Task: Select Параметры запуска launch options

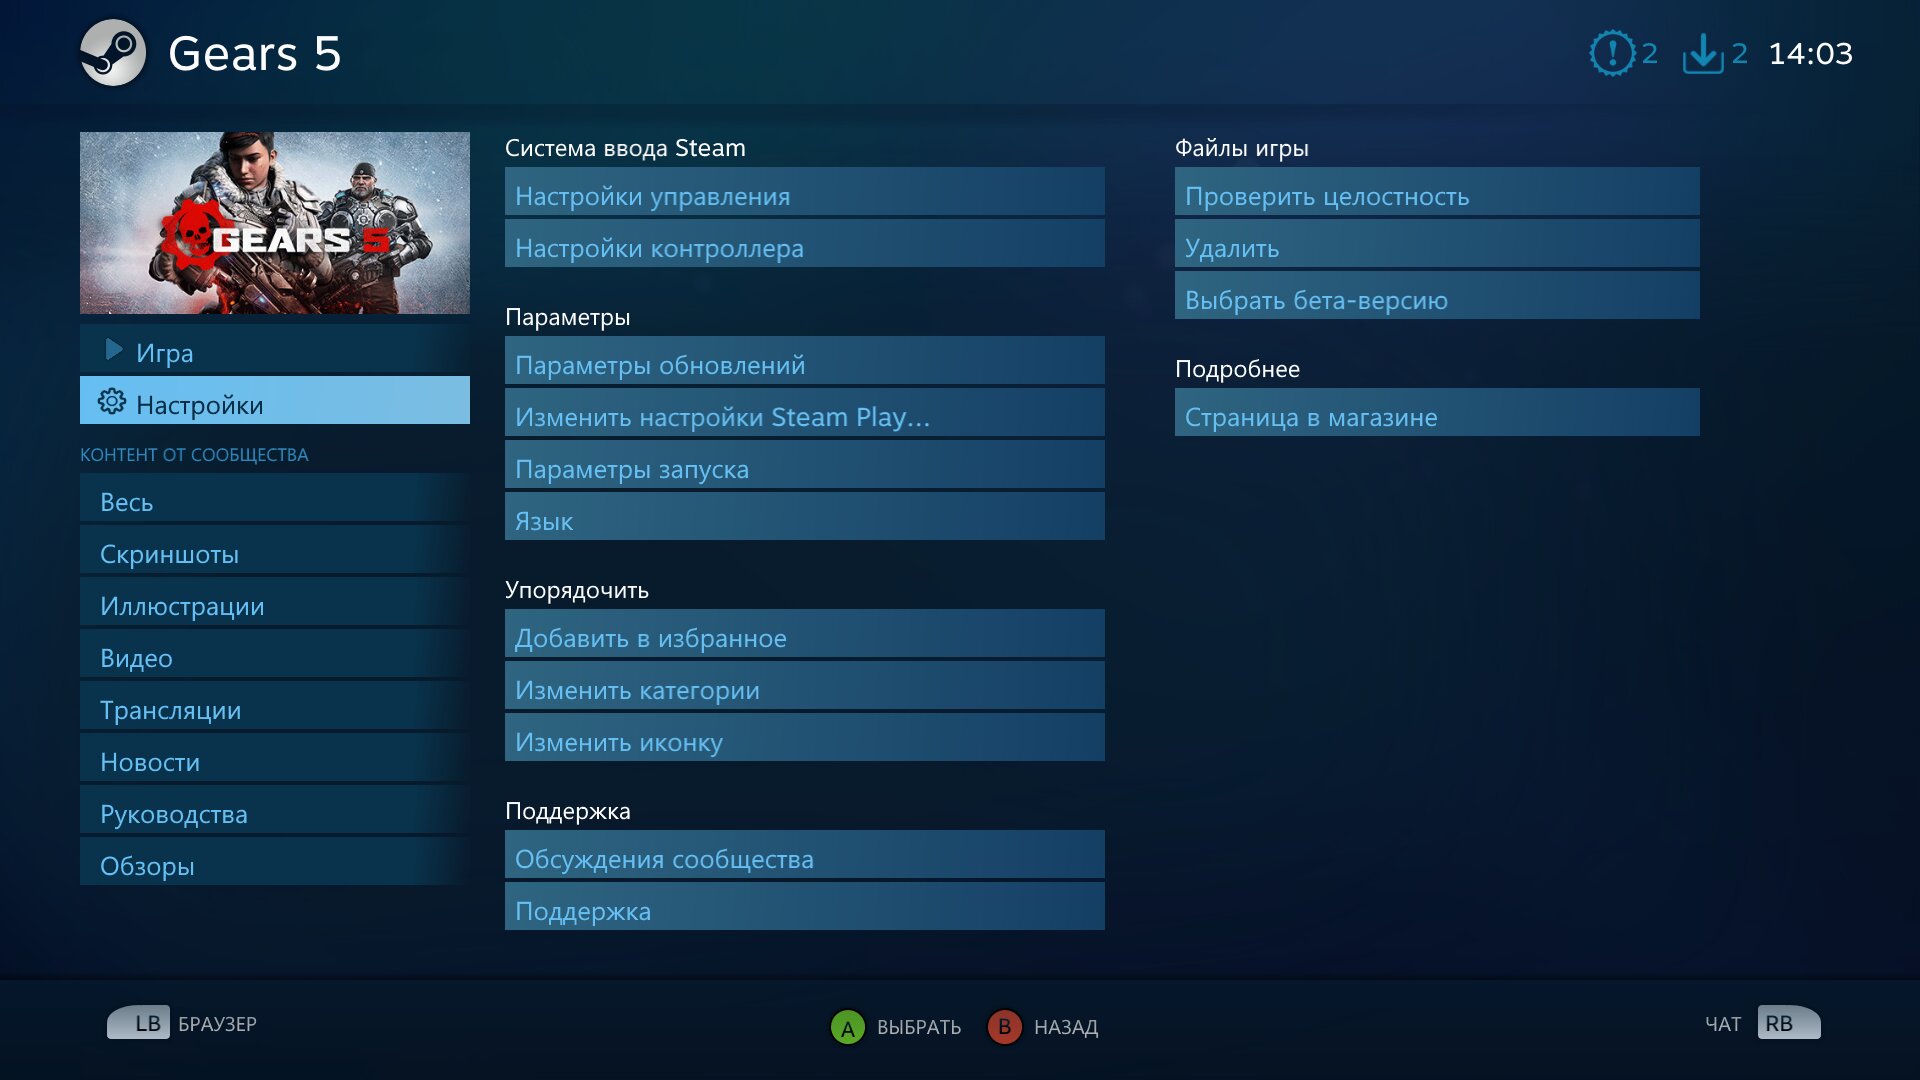Action: 807,468
